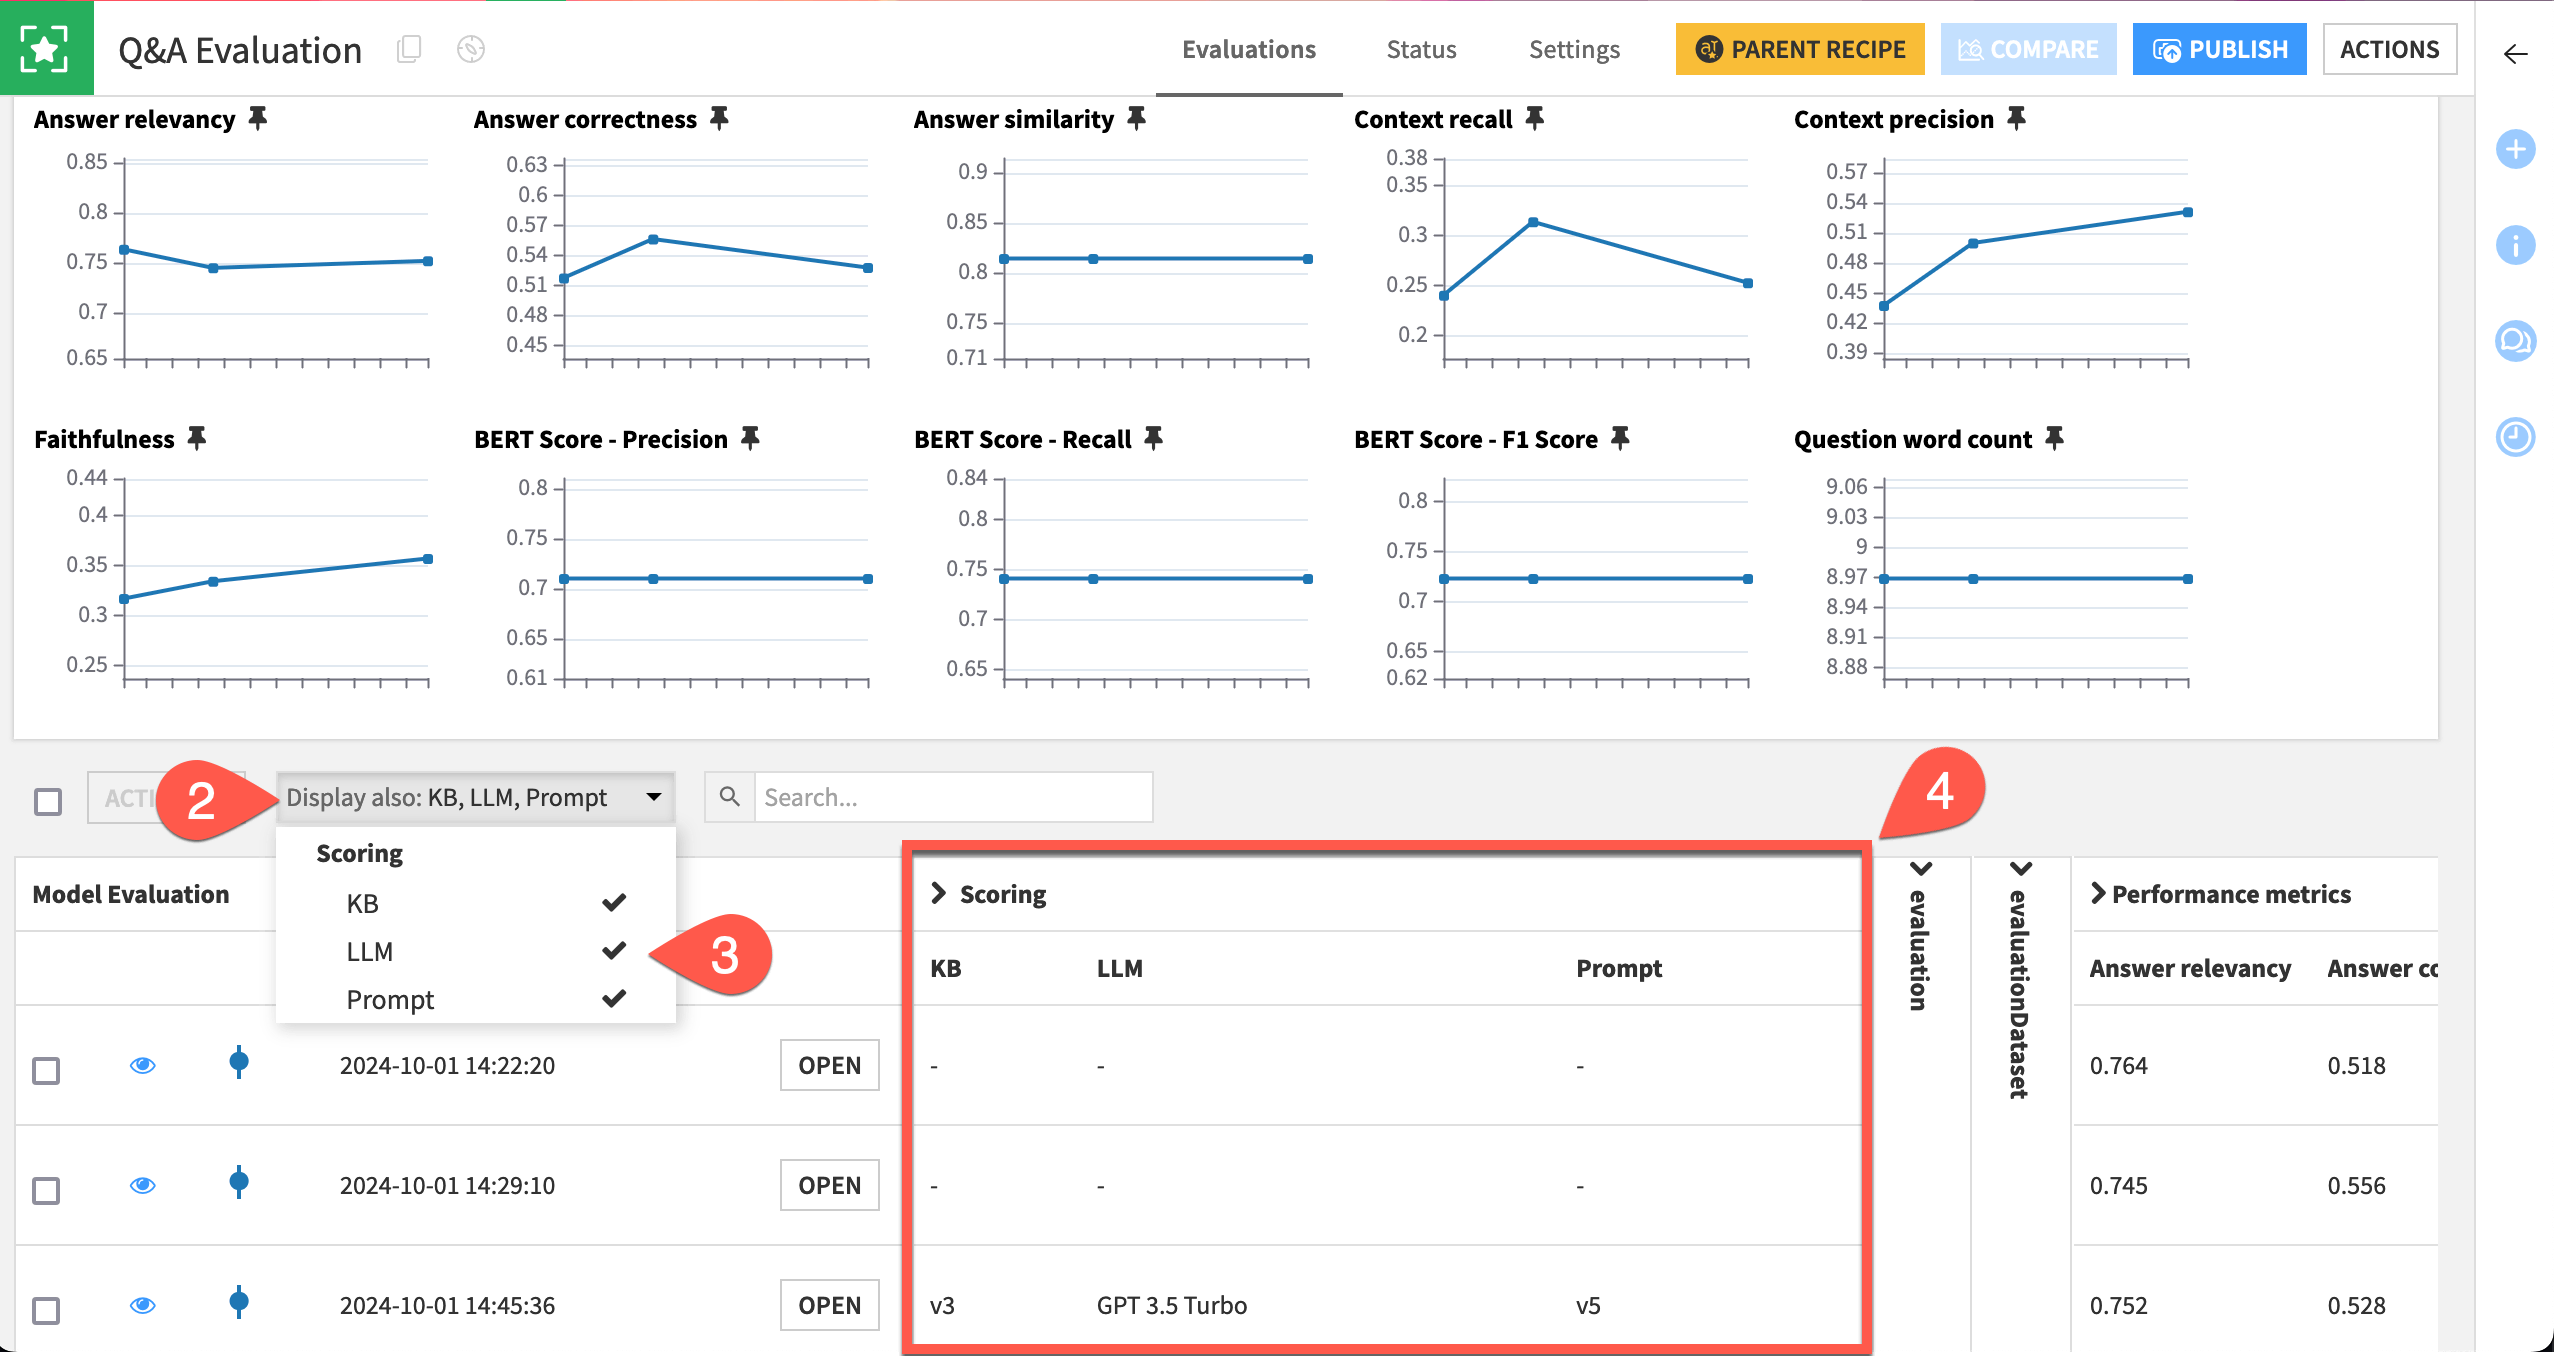Open the clock history icon in the sidebar
2554x1356 pixels.
[x=2515, y=437]
